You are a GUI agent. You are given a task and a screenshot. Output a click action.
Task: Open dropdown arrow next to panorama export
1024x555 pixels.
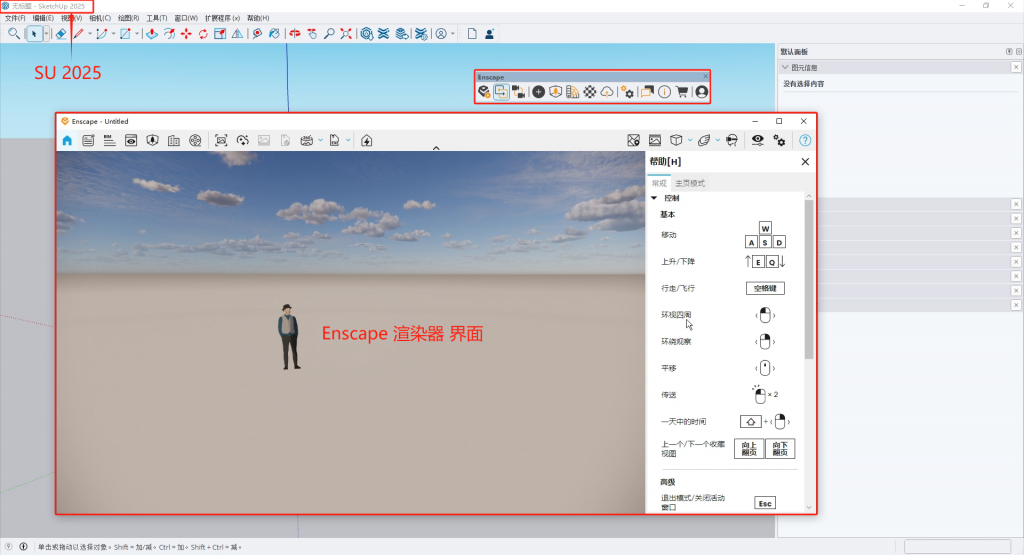pyautogui.click(x=321, y=140)
